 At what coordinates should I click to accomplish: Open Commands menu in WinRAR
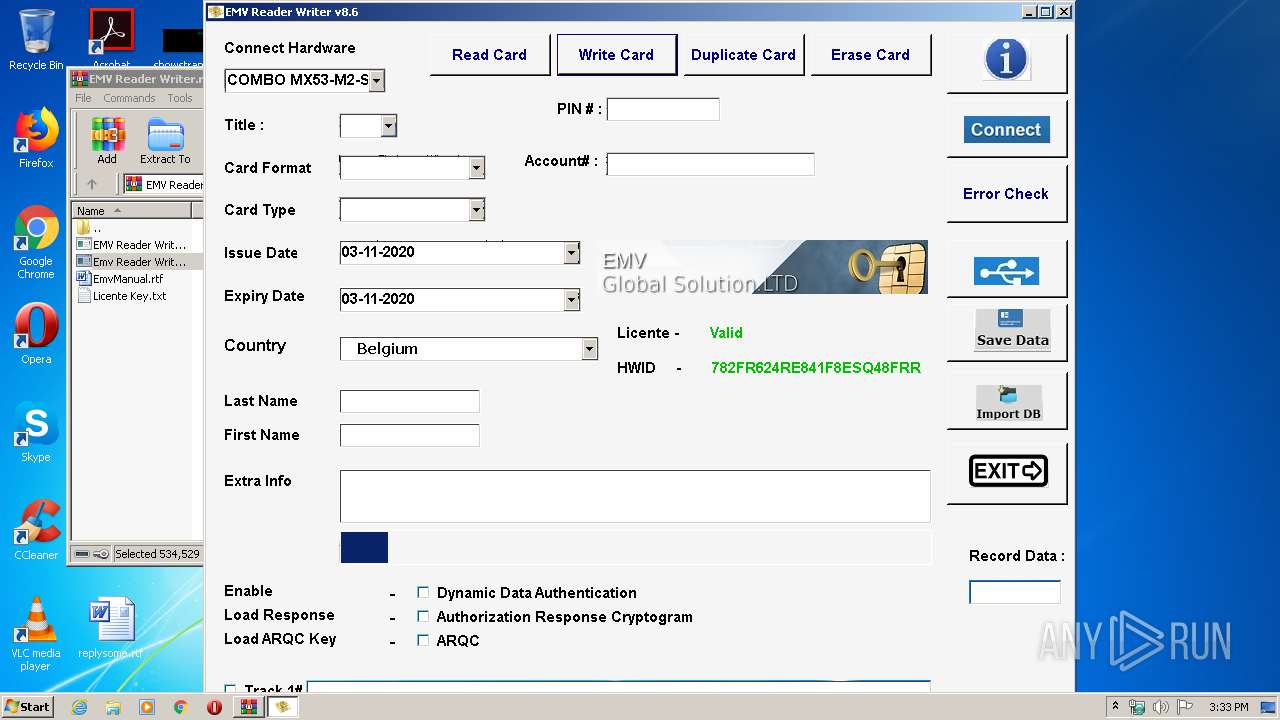(129, 98)
